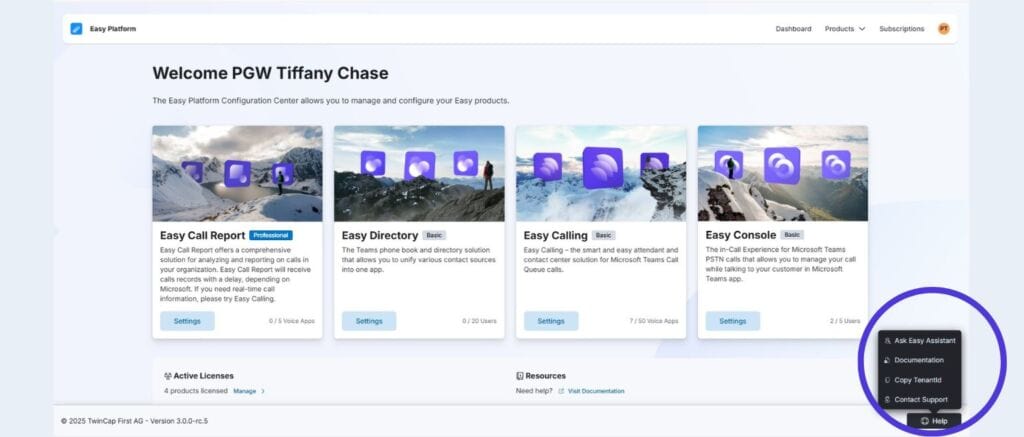Click Easy Calling card image
1024x437 pixels.
point(601,173)
